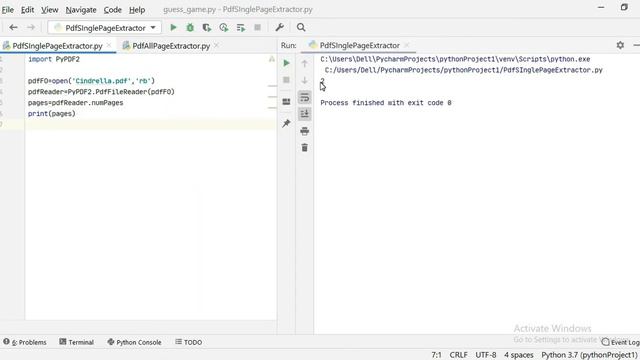Change line separator CRLF
The image size is (640, 360).
coord(458,355)
